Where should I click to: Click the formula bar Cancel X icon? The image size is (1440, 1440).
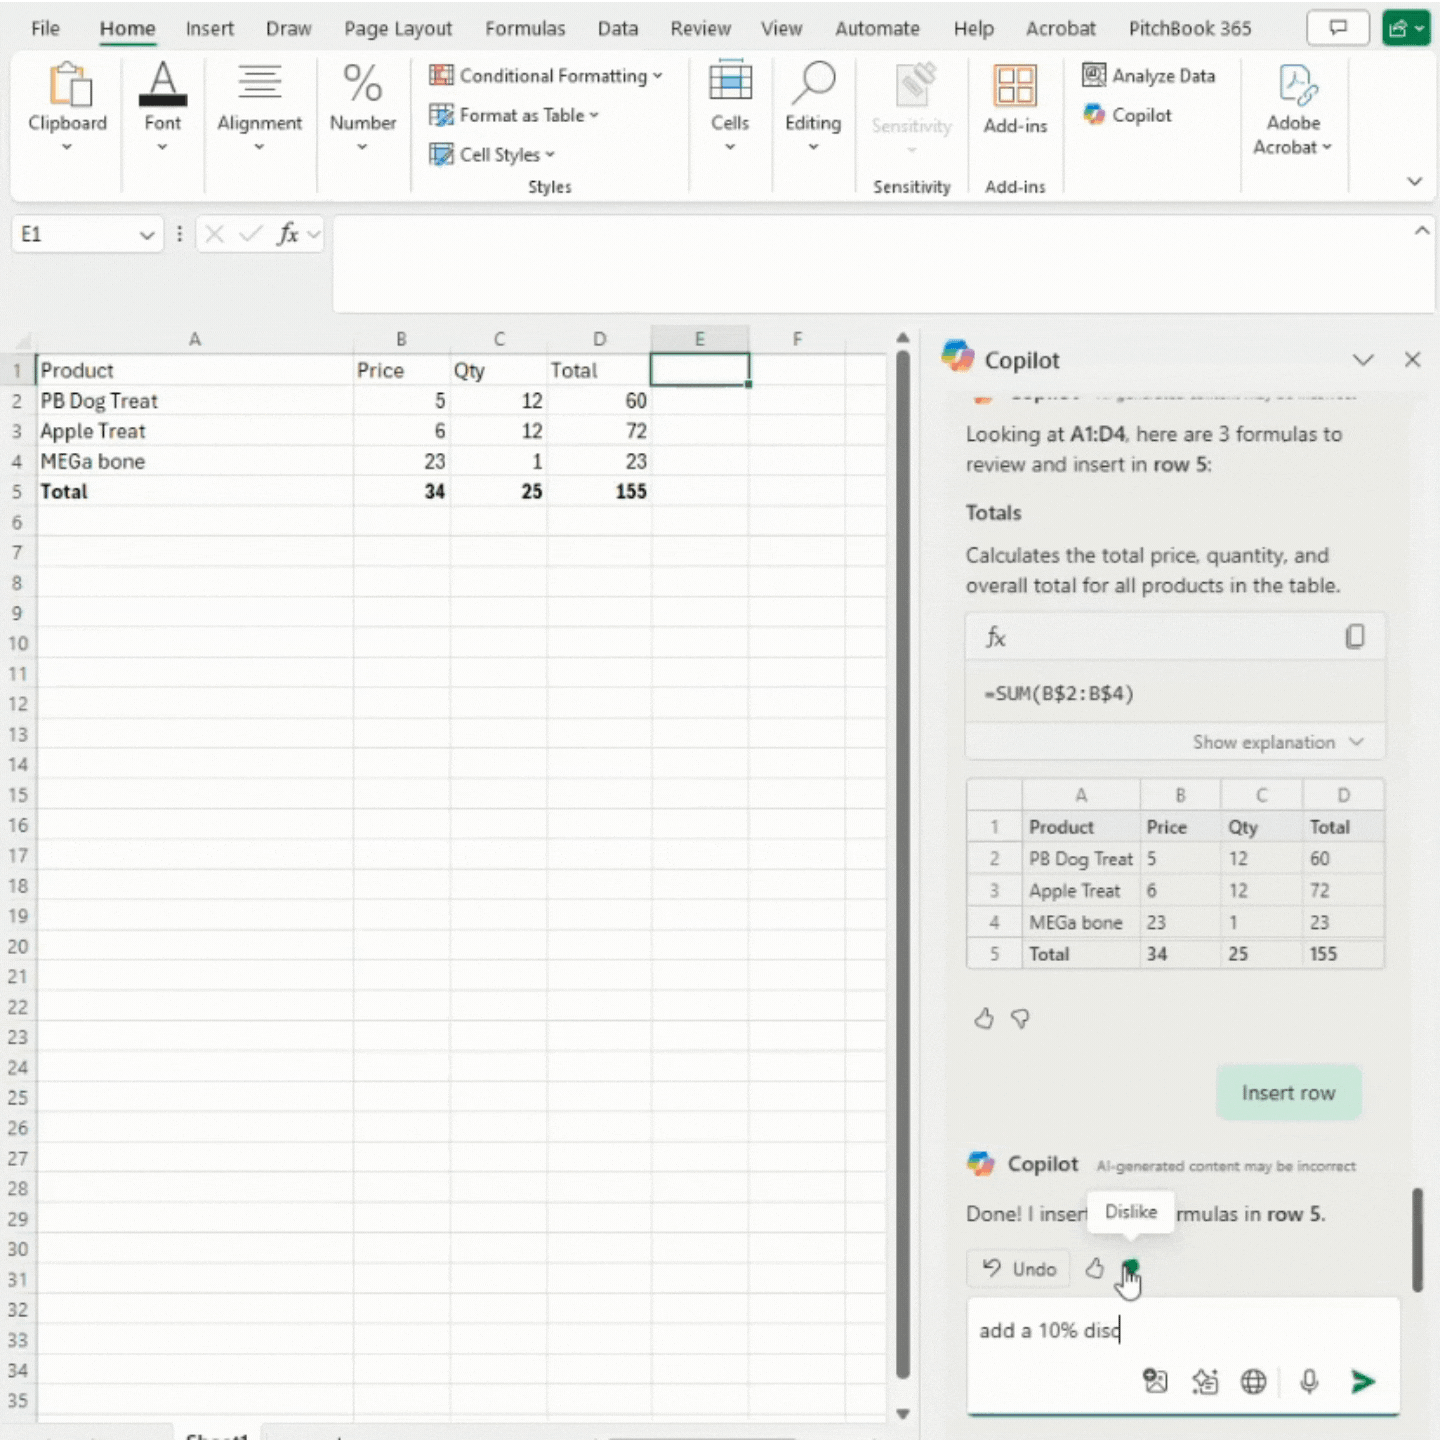point(214,234)
